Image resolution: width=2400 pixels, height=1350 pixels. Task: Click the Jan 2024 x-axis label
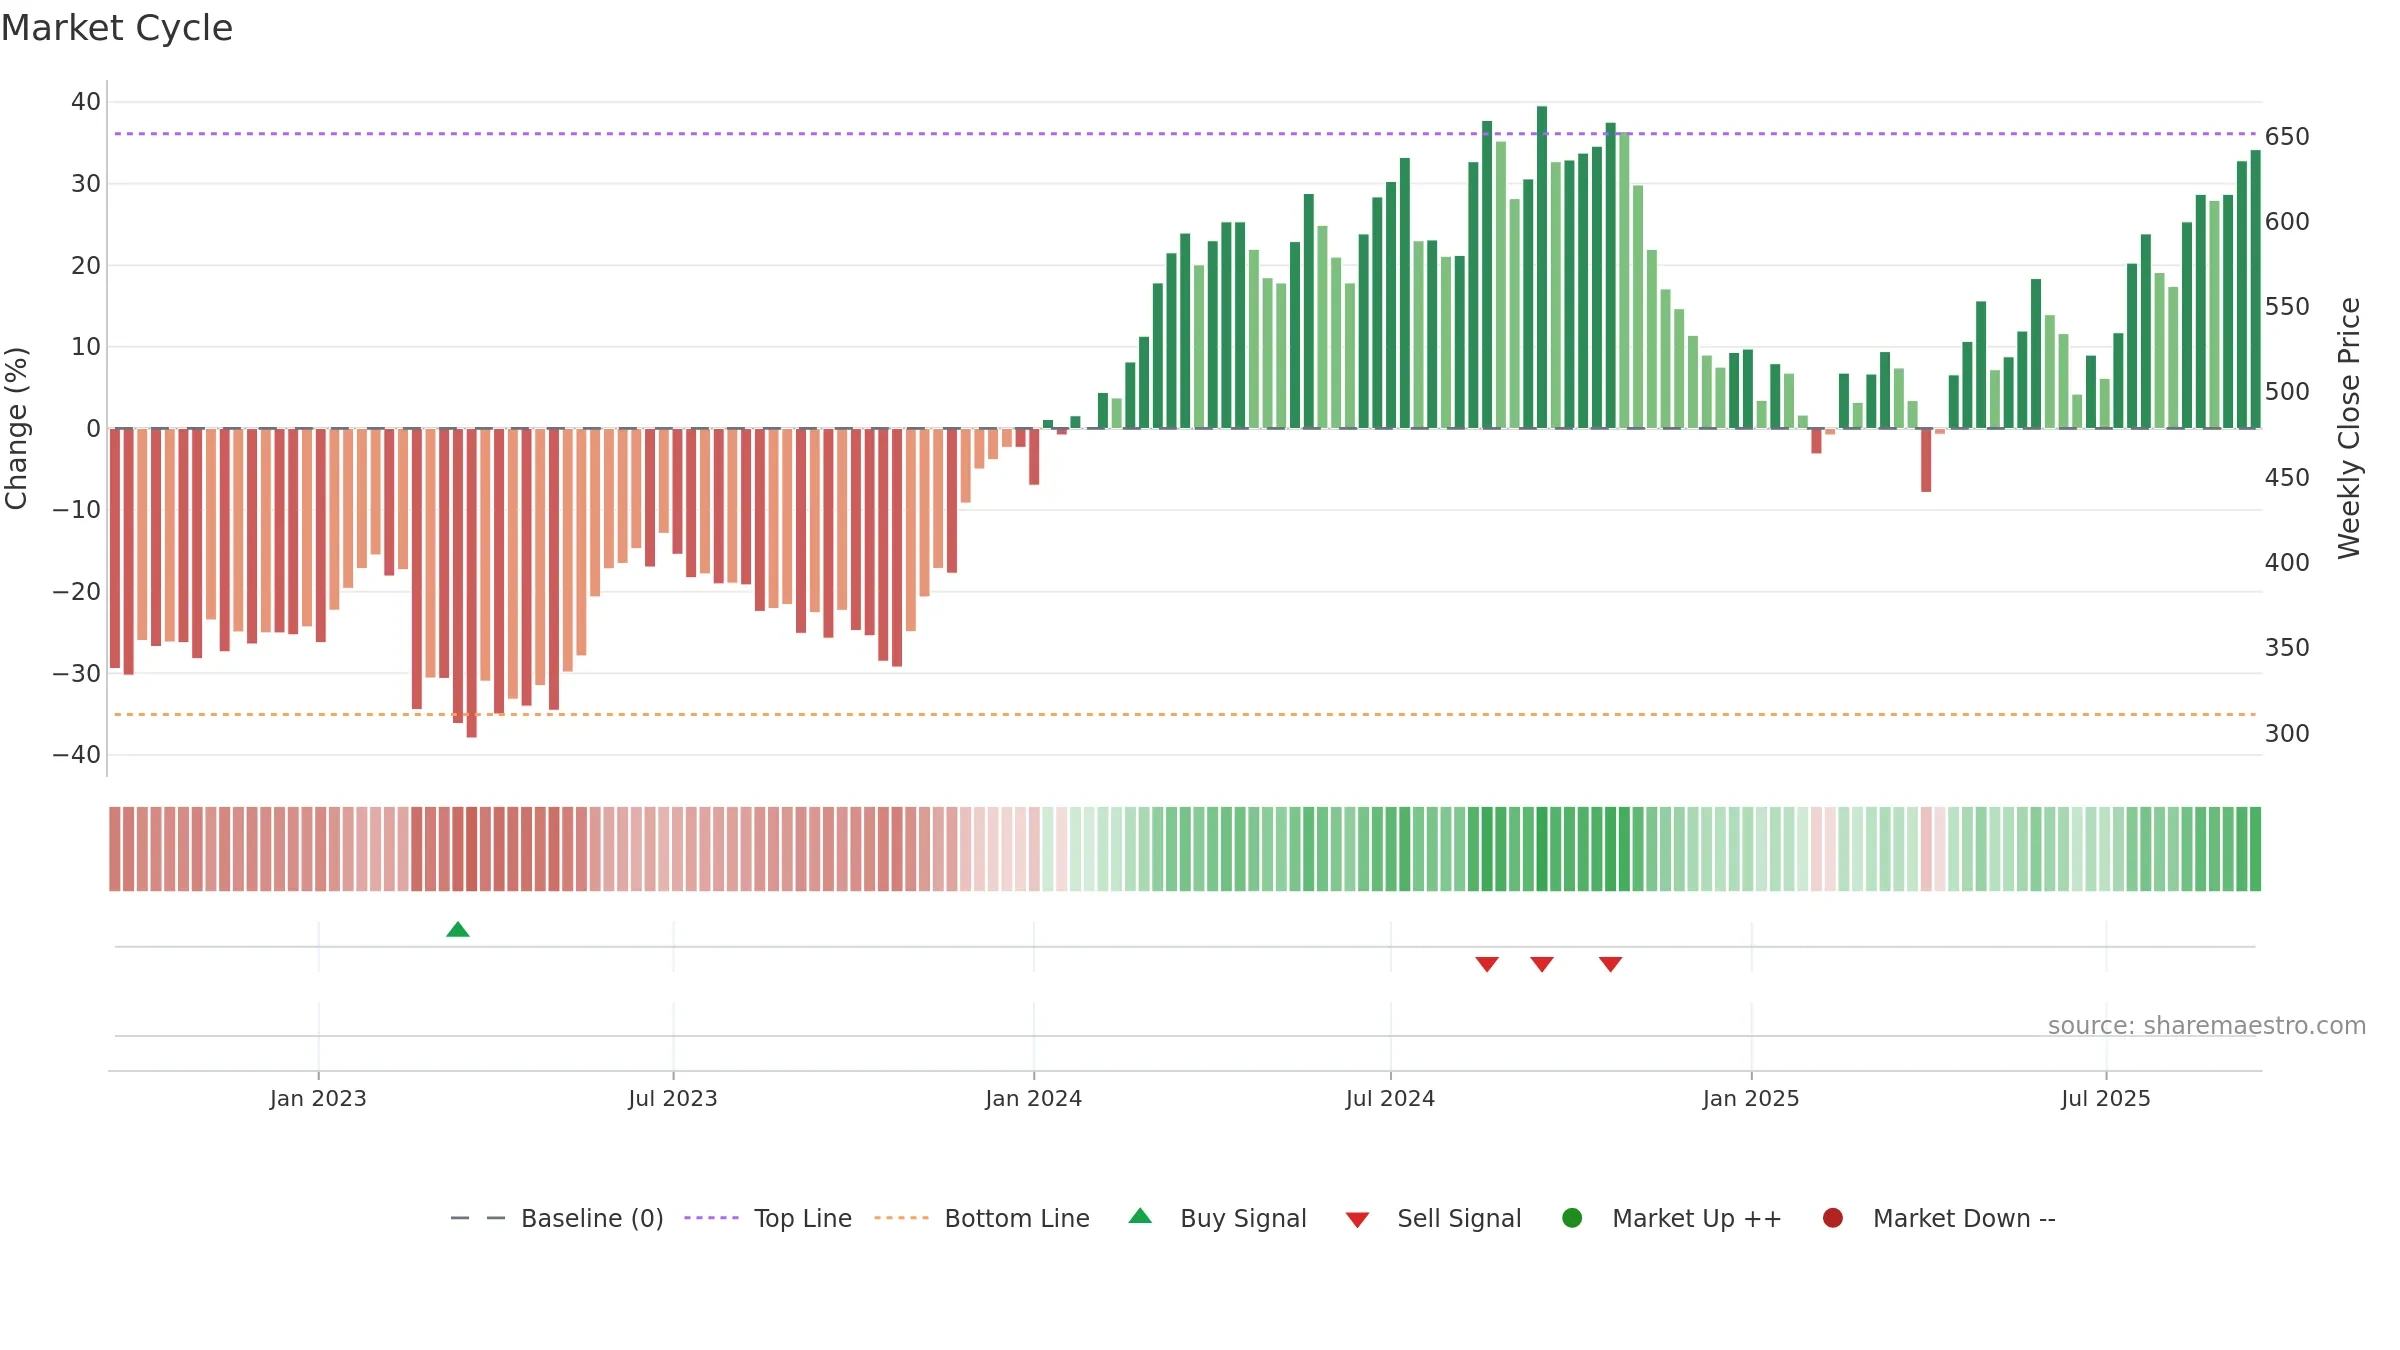[x=1033, y=1098]
